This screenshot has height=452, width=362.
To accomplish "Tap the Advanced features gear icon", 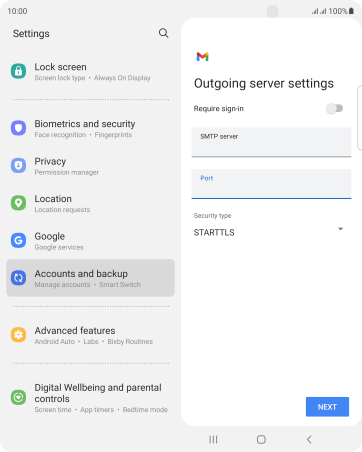I will click(18, 335).
